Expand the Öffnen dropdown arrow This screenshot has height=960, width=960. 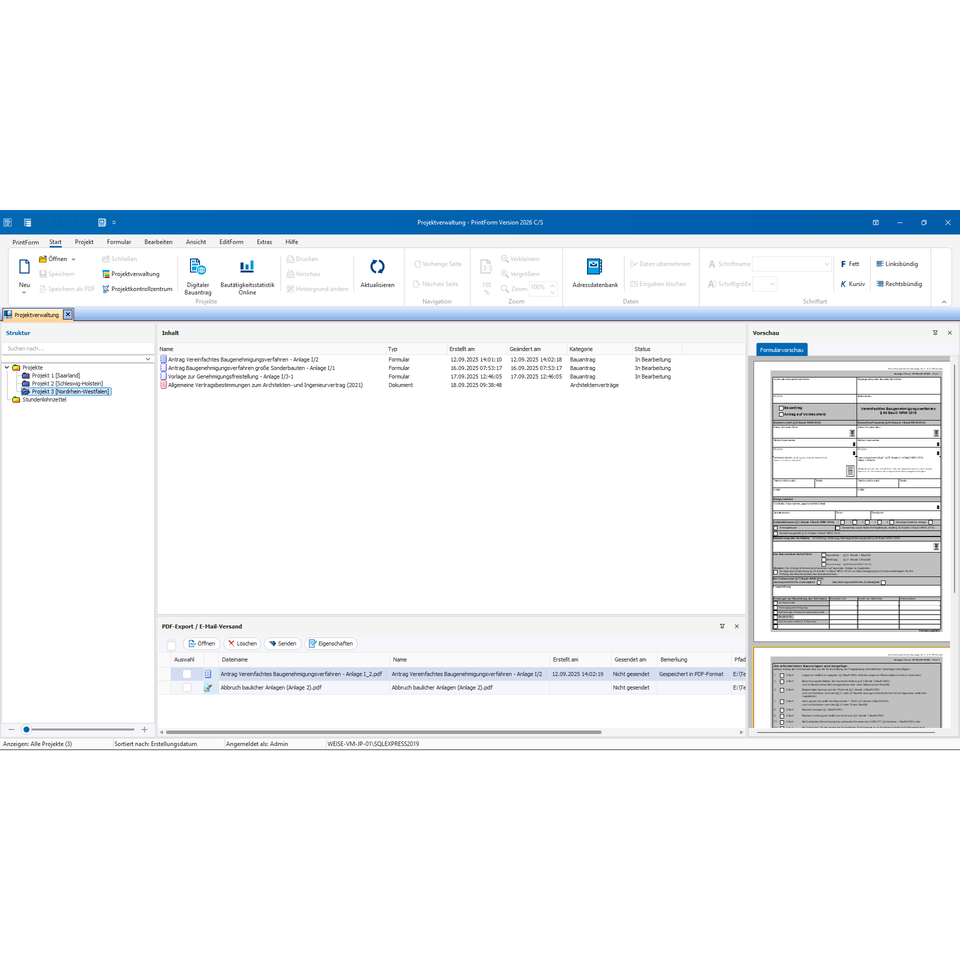[73, 259]
